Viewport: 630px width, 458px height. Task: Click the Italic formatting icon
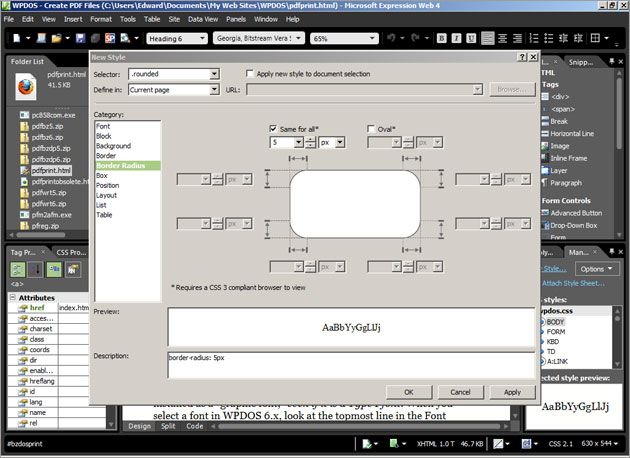click(x=456, y=38)
